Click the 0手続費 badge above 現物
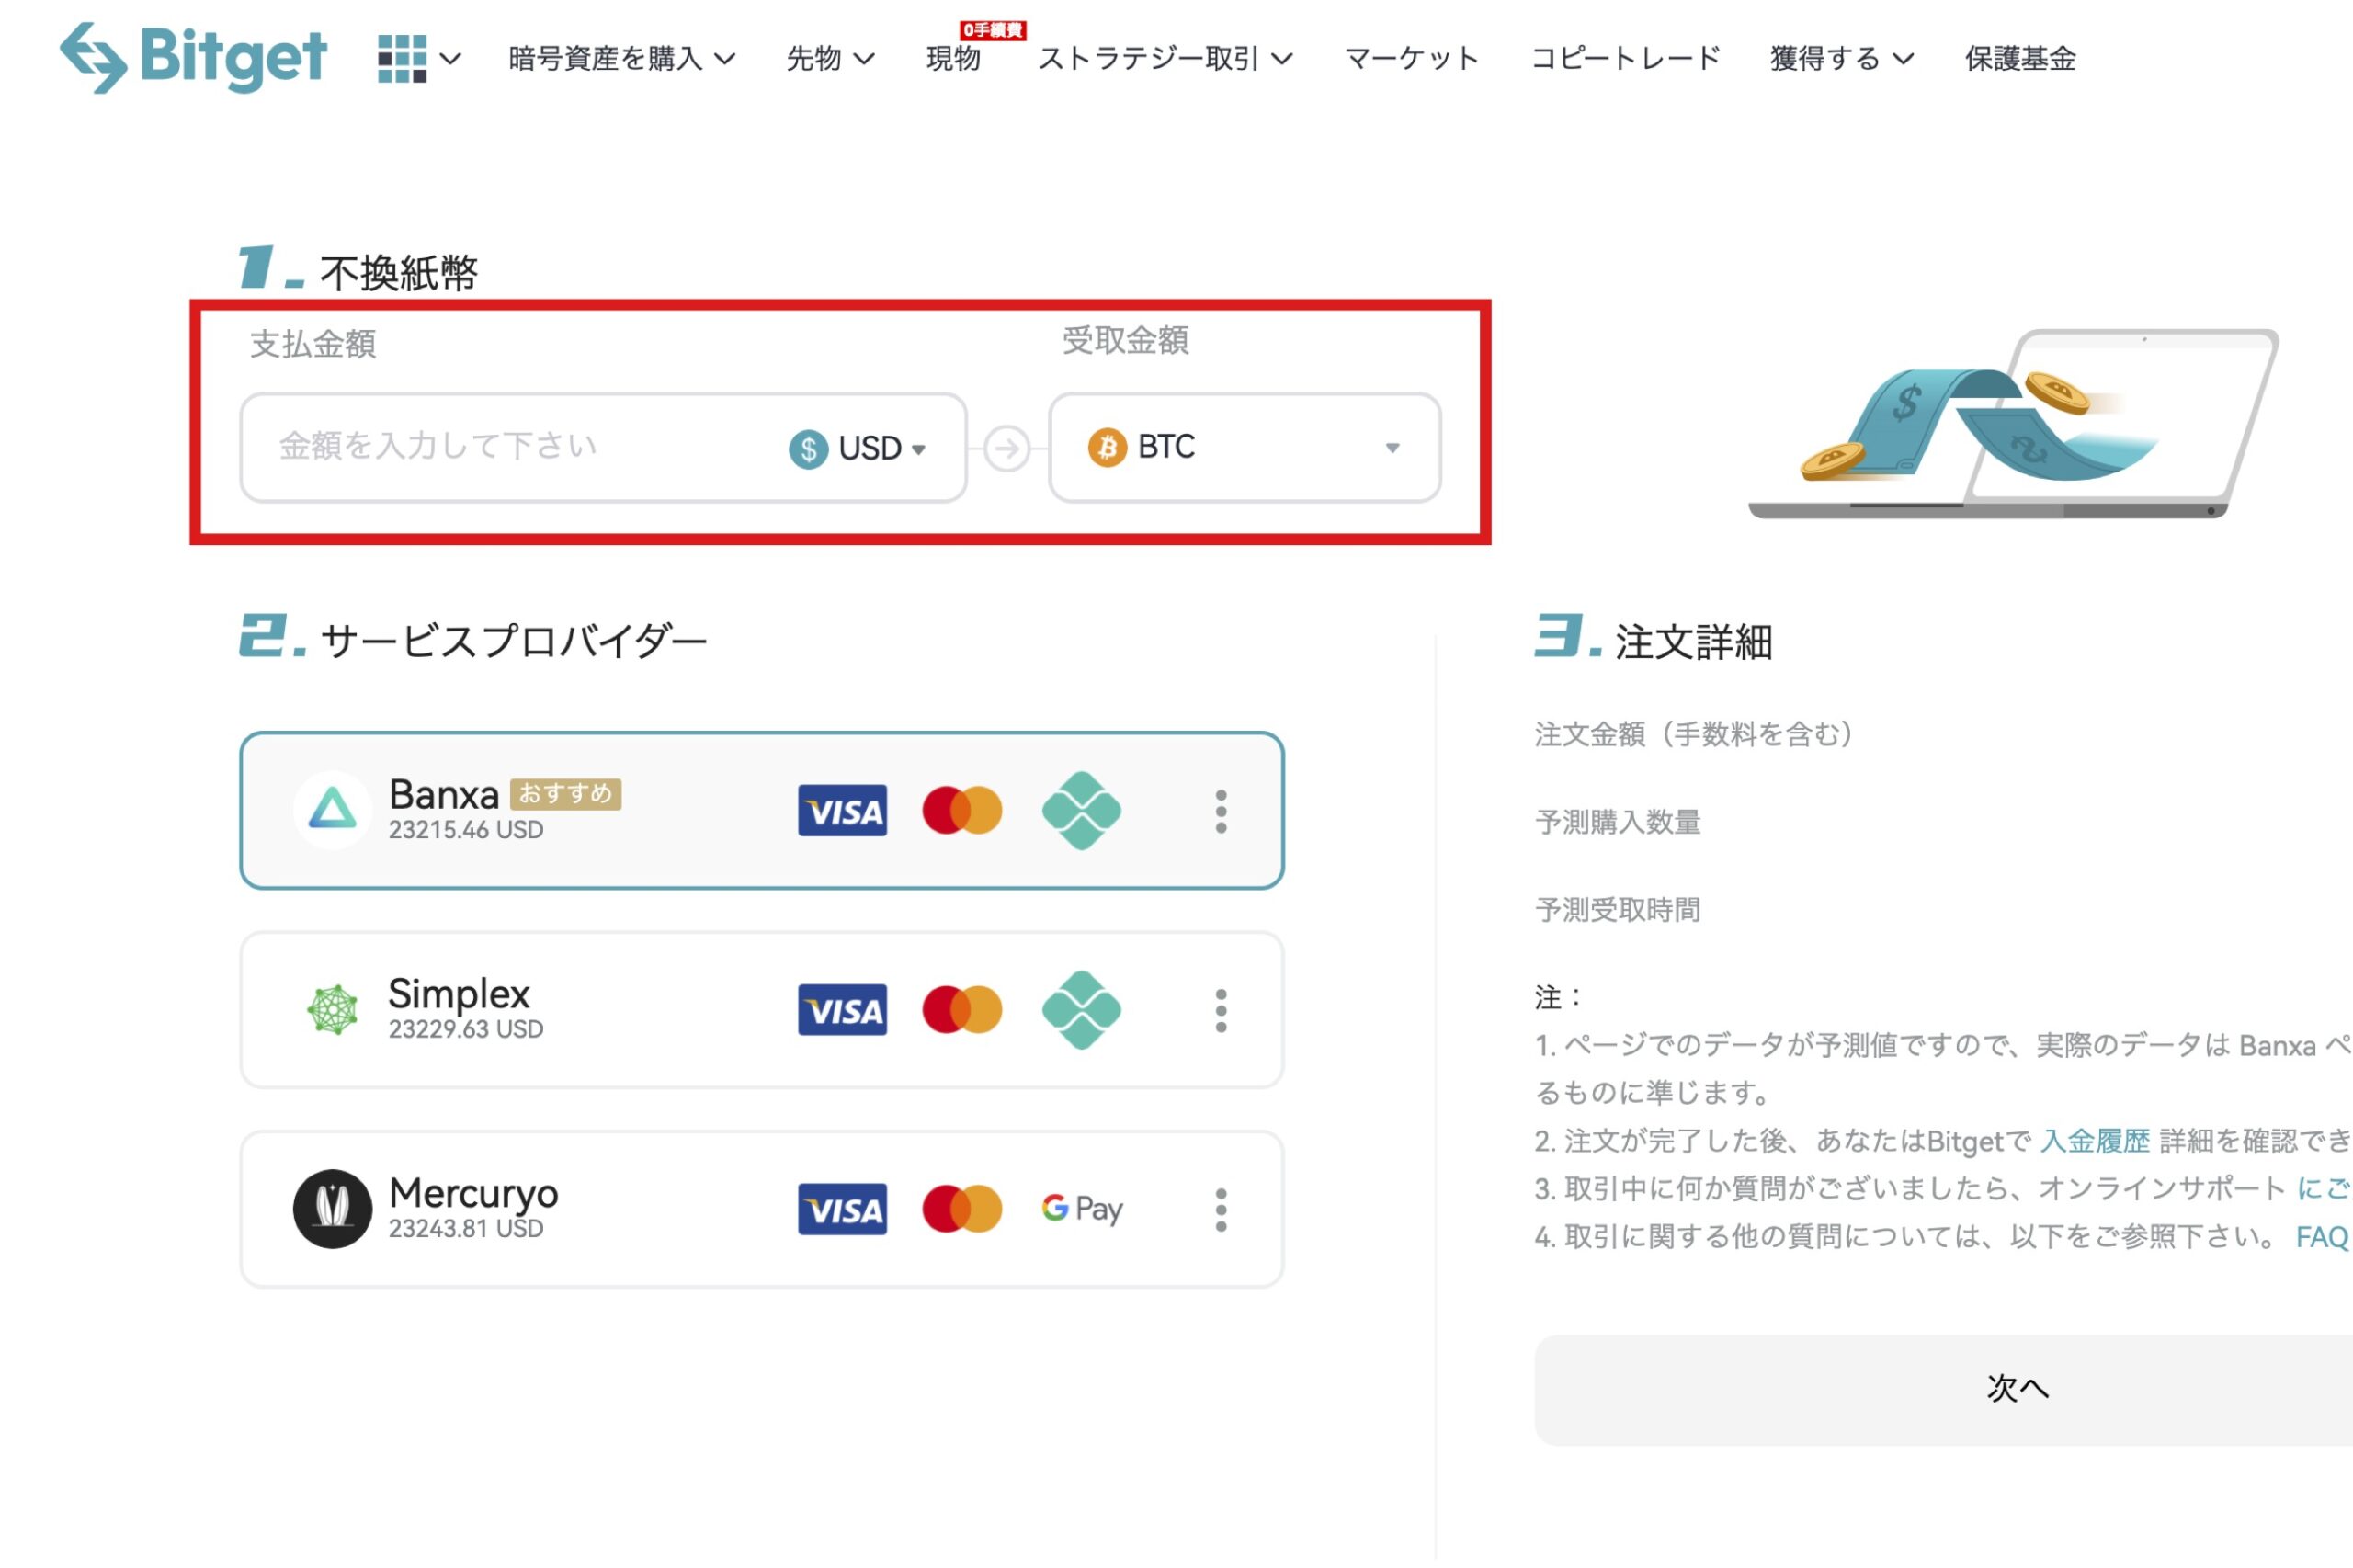This screenshot has width=2353, height=1568. [992, 30]
